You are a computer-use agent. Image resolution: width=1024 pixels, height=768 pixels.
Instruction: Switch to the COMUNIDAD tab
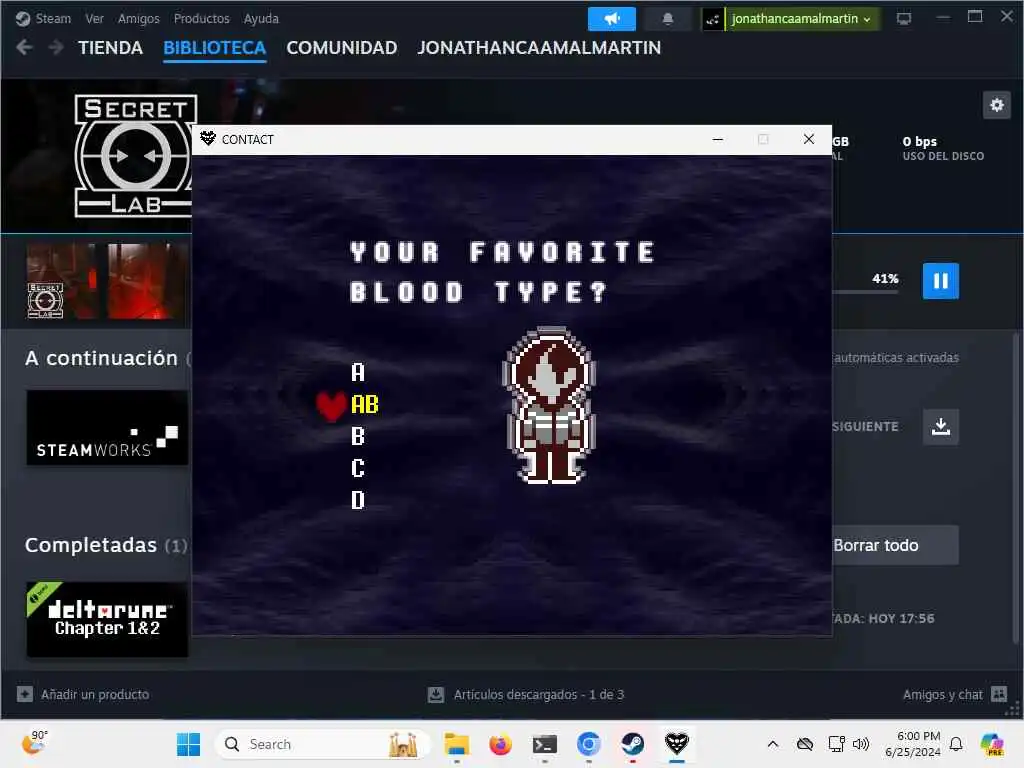[x=342, y=48]
